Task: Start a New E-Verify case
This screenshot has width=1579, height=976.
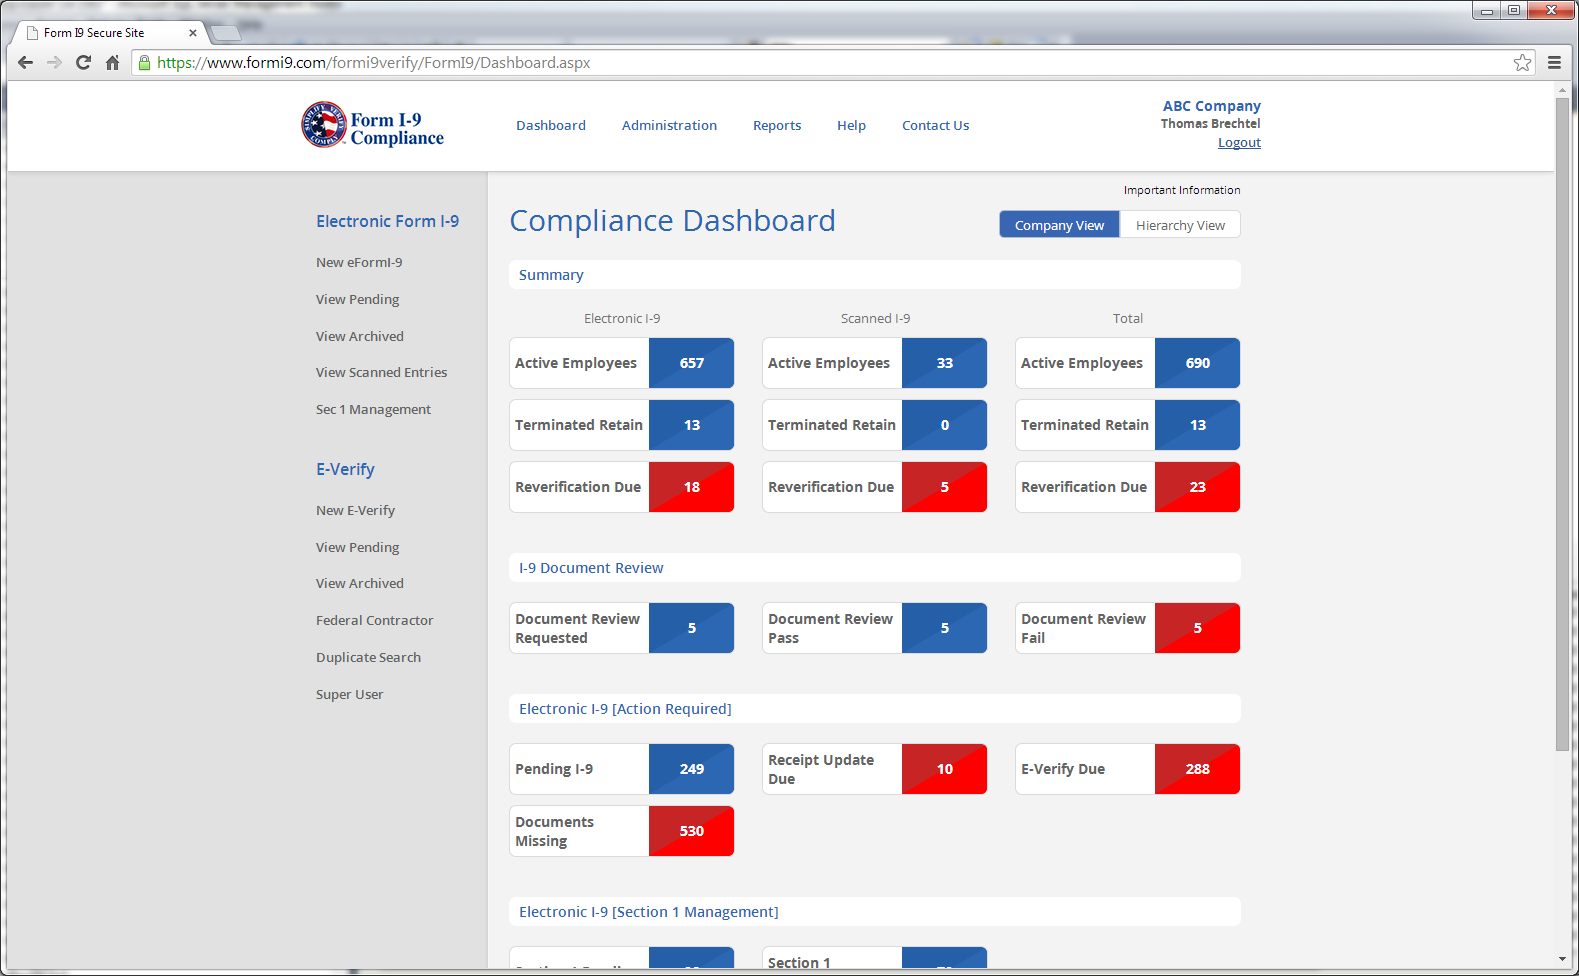Action: pyautogui.click(x=355, y=511)
